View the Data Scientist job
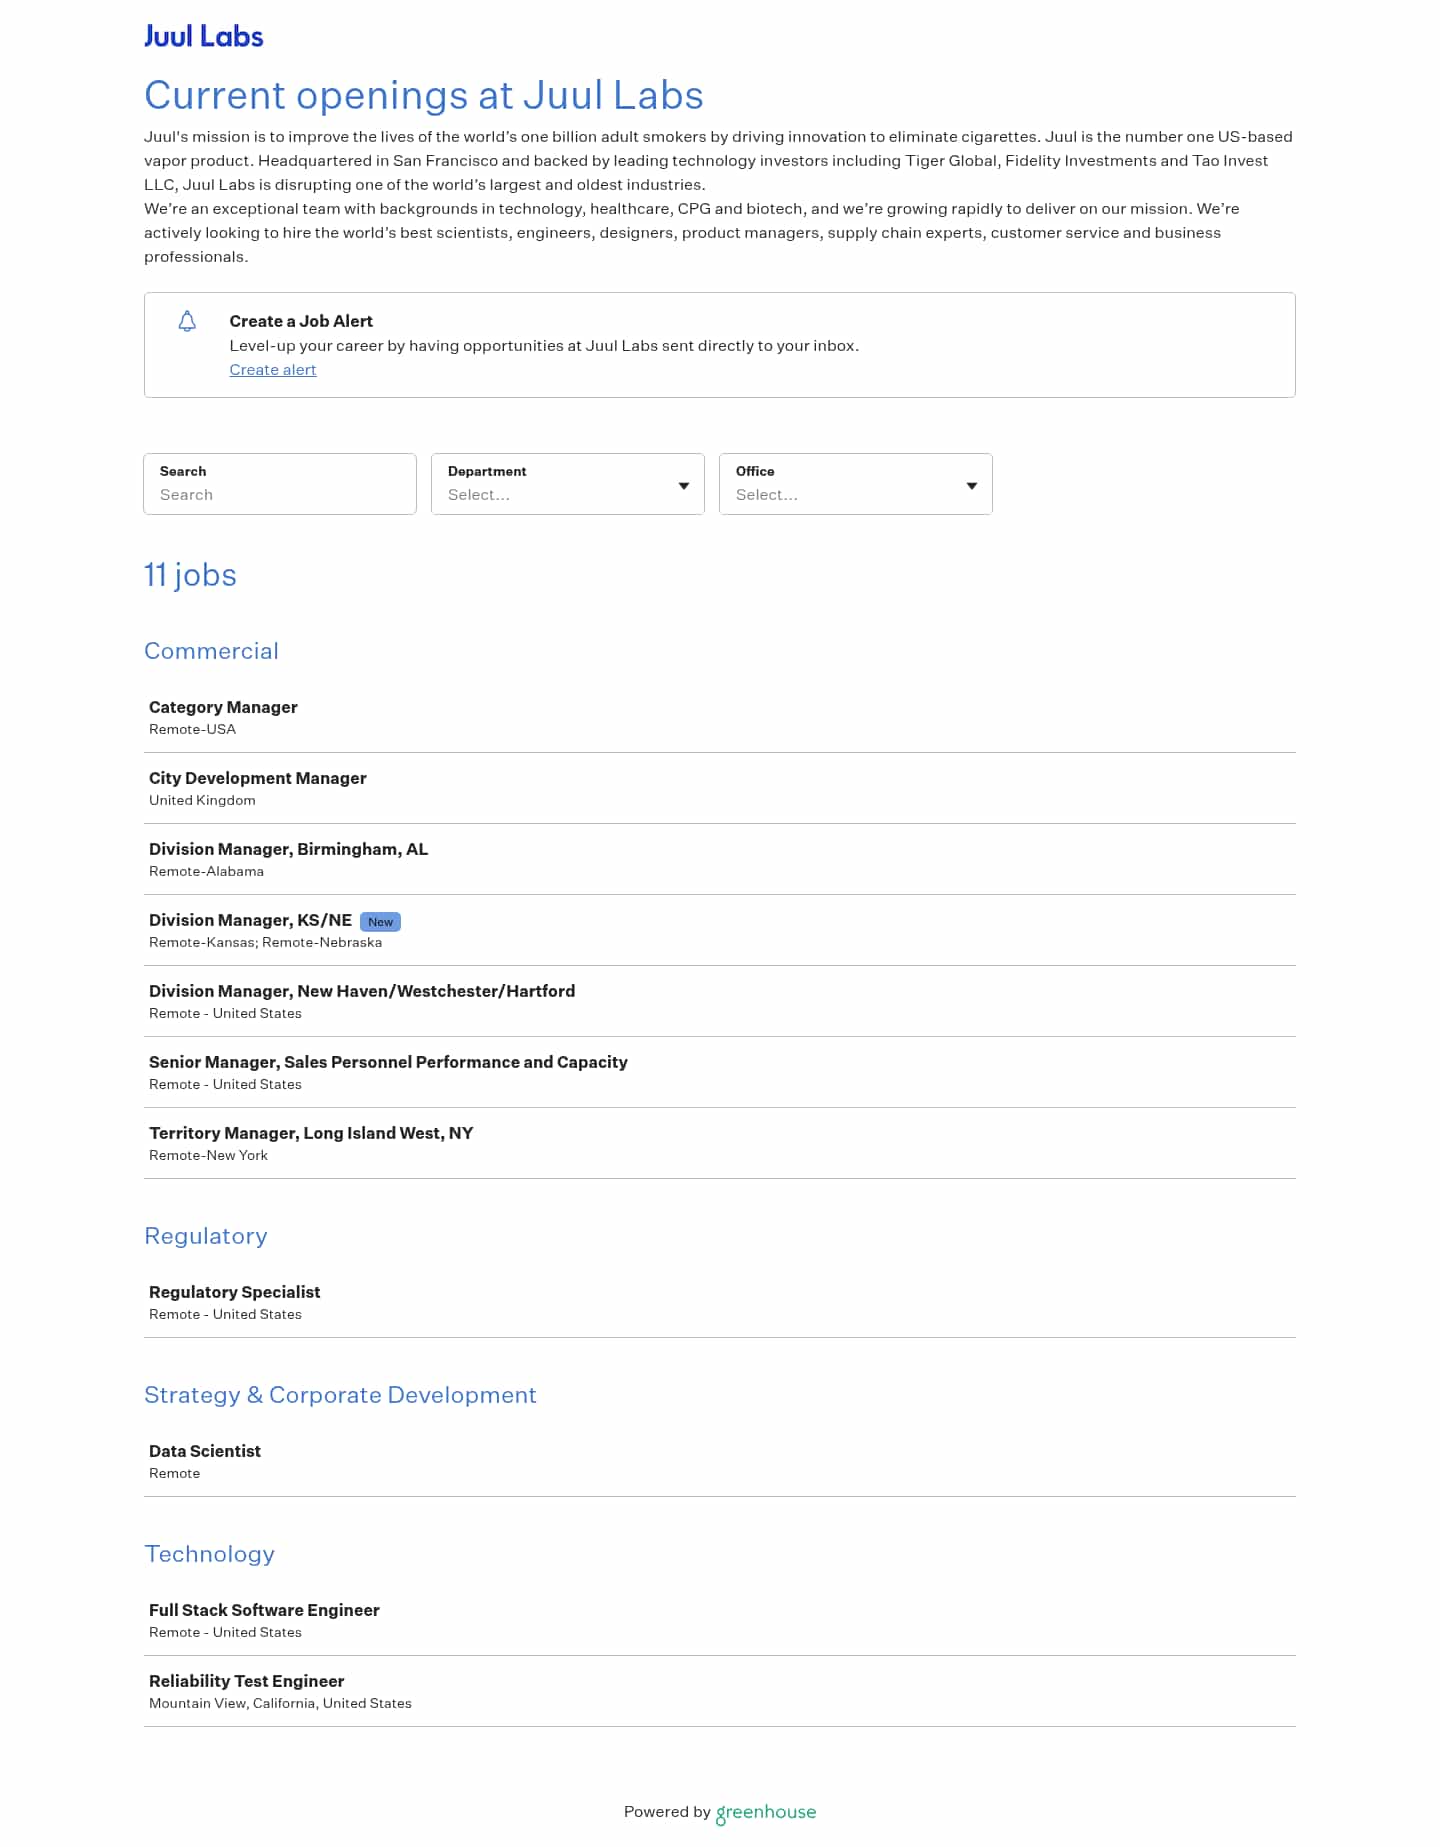Screen dimensions: 1440x1847 coord(204,1451)
